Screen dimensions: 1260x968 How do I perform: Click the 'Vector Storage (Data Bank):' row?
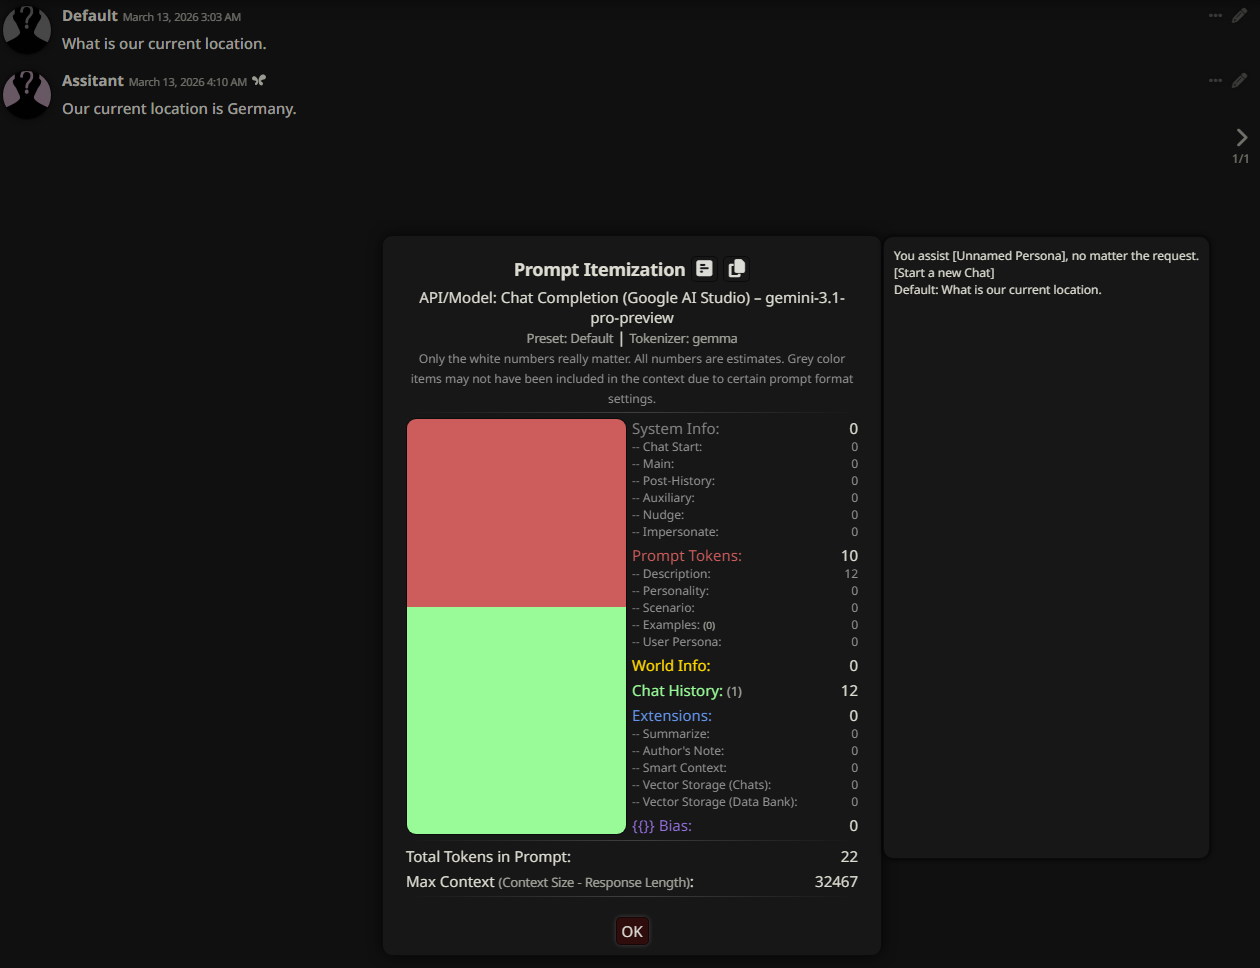click(x=745, y=802)
